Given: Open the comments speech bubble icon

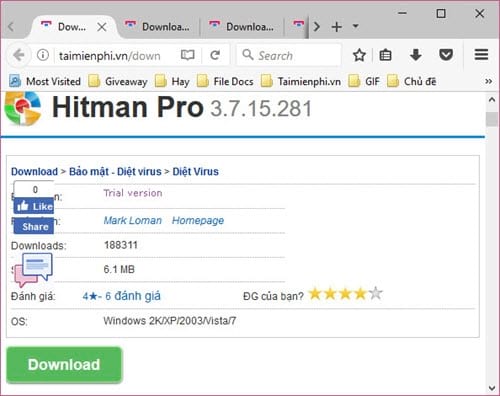Looking at the screenshot, I should tap(33, 269).
